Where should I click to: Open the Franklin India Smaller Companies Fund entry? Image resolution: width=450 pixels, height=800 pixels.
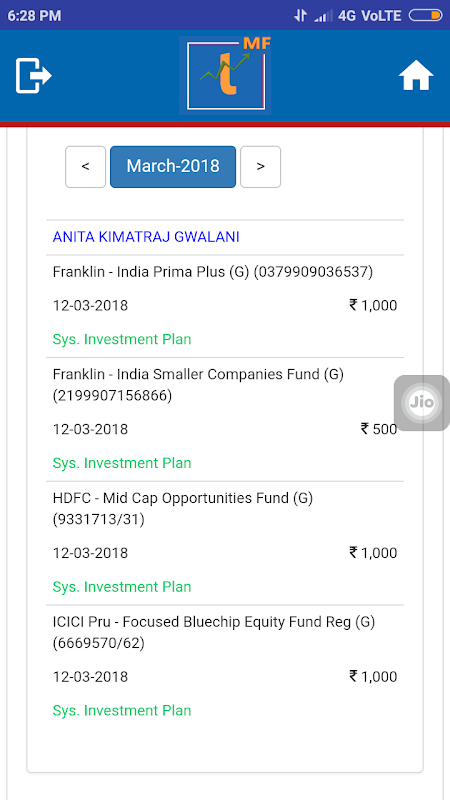(225, 419)
